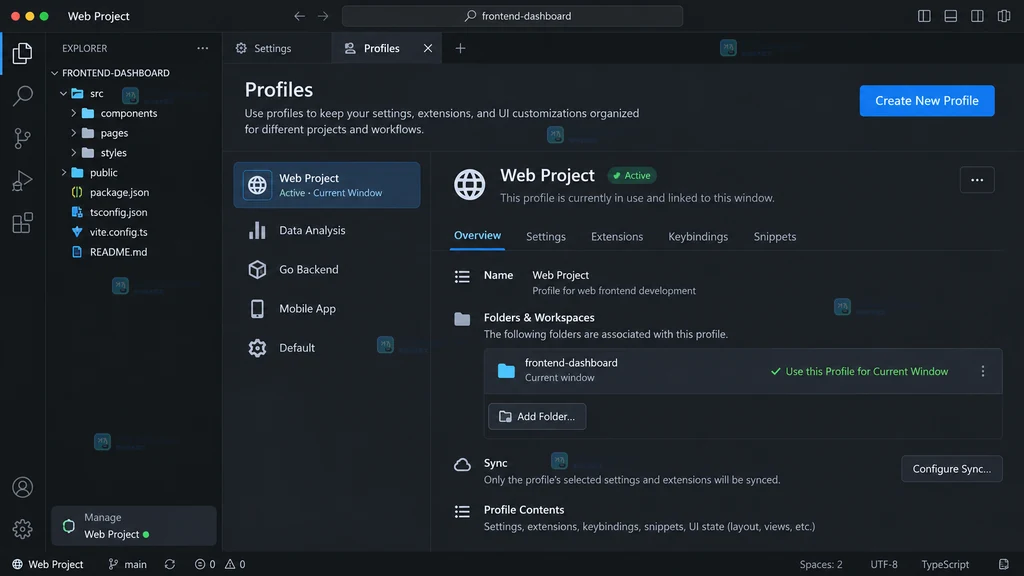Open the notifications icon in status bar
Image resolution: width=1024 pixels, height=576 pixels.
point(1004,564)
